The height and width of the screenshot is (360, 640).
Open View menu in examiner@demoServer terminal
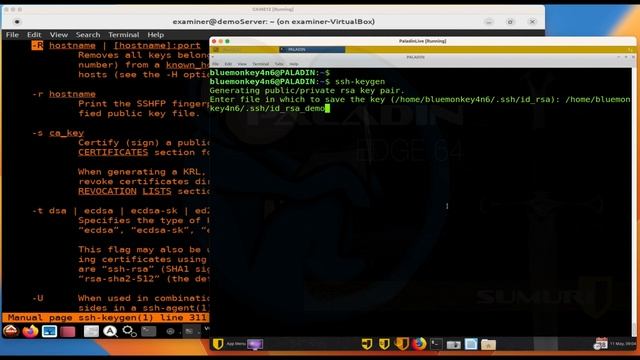click(x=59, y=35)
